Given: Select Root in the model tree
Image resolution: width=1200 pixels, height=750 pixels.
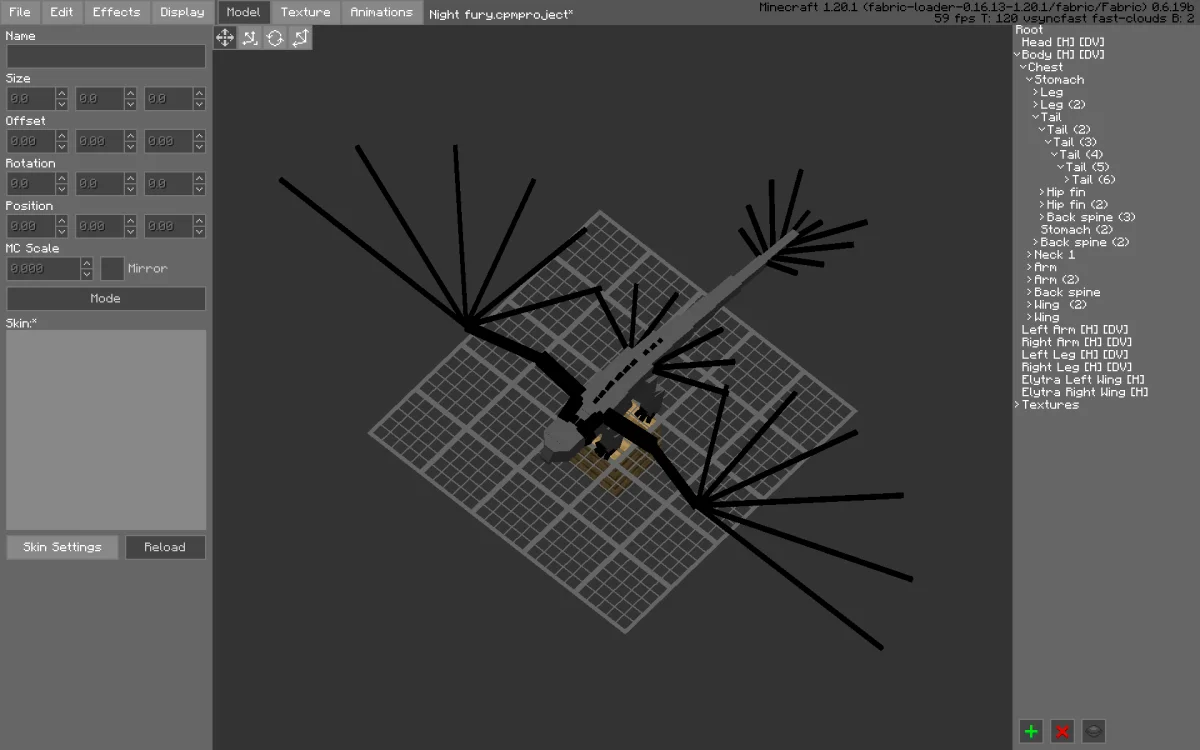Looking at the screenshot, I should pos(1029,30).
